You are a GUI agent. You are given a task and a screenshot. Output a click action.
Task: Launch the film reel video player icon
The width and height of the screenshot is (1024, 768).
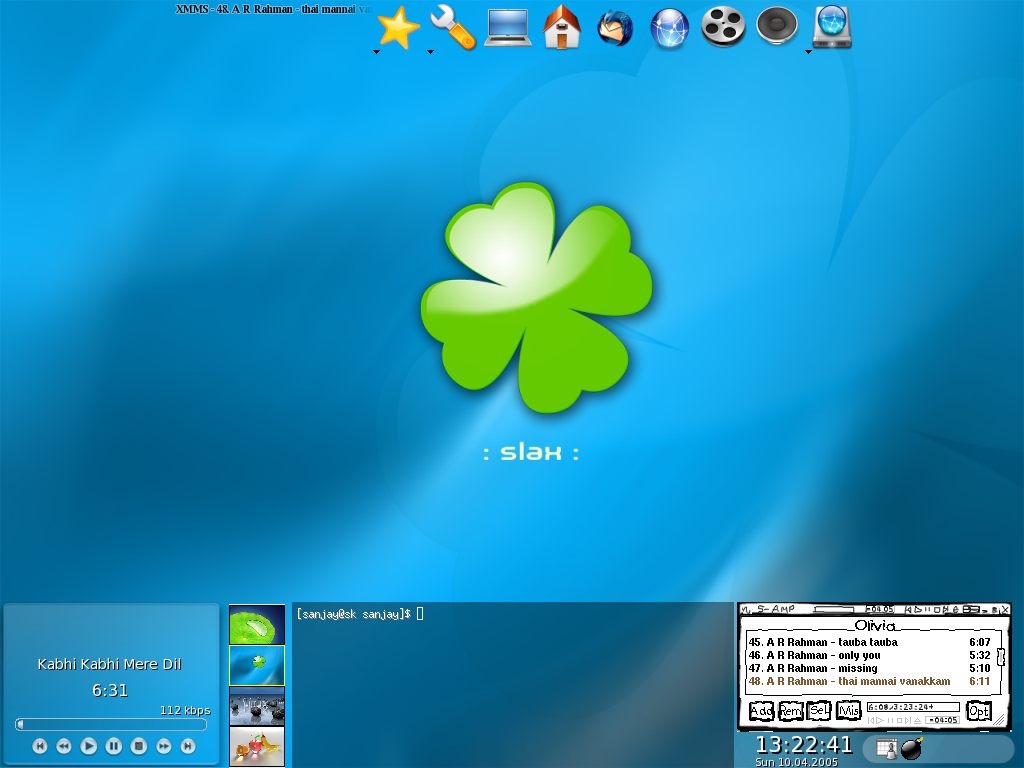tap(723, 27)
